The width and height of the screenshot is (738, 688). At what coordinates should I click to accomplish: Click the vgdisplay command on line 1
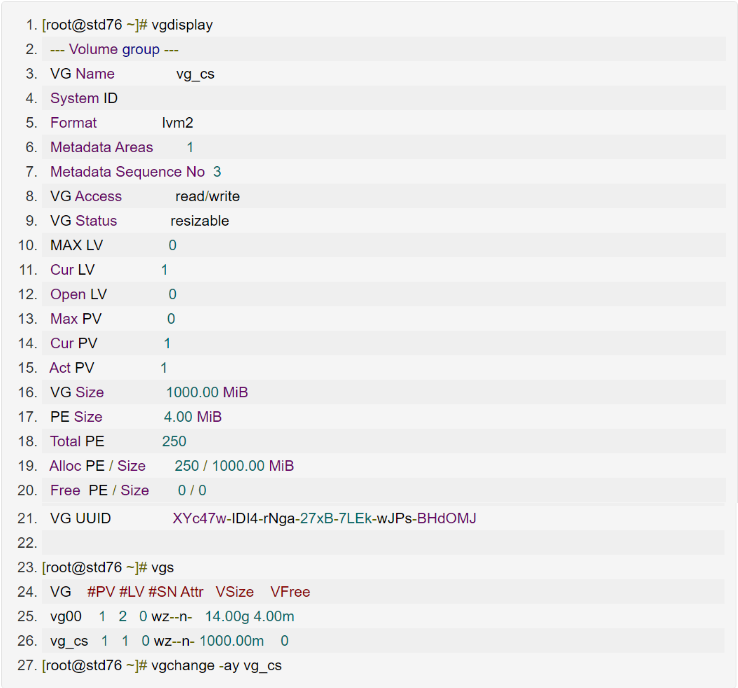182,25
